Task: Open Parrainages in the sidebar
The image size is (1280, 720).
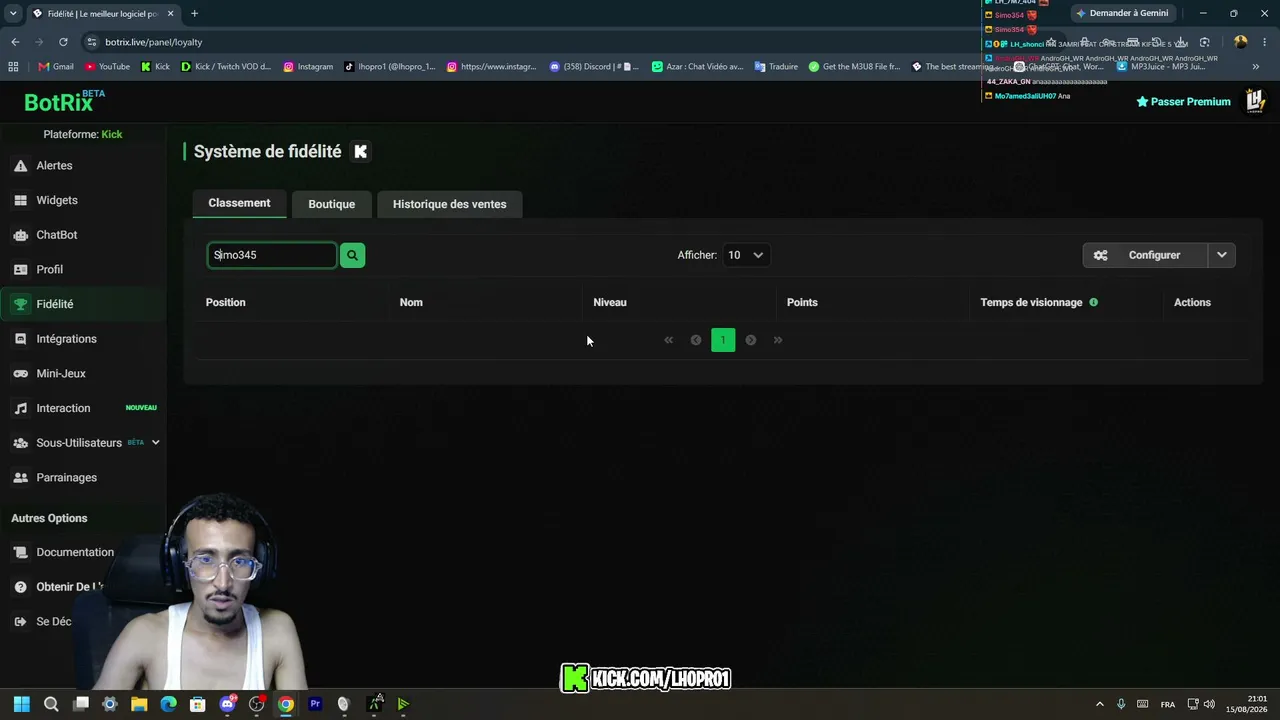Action: [x=66, y=477]
